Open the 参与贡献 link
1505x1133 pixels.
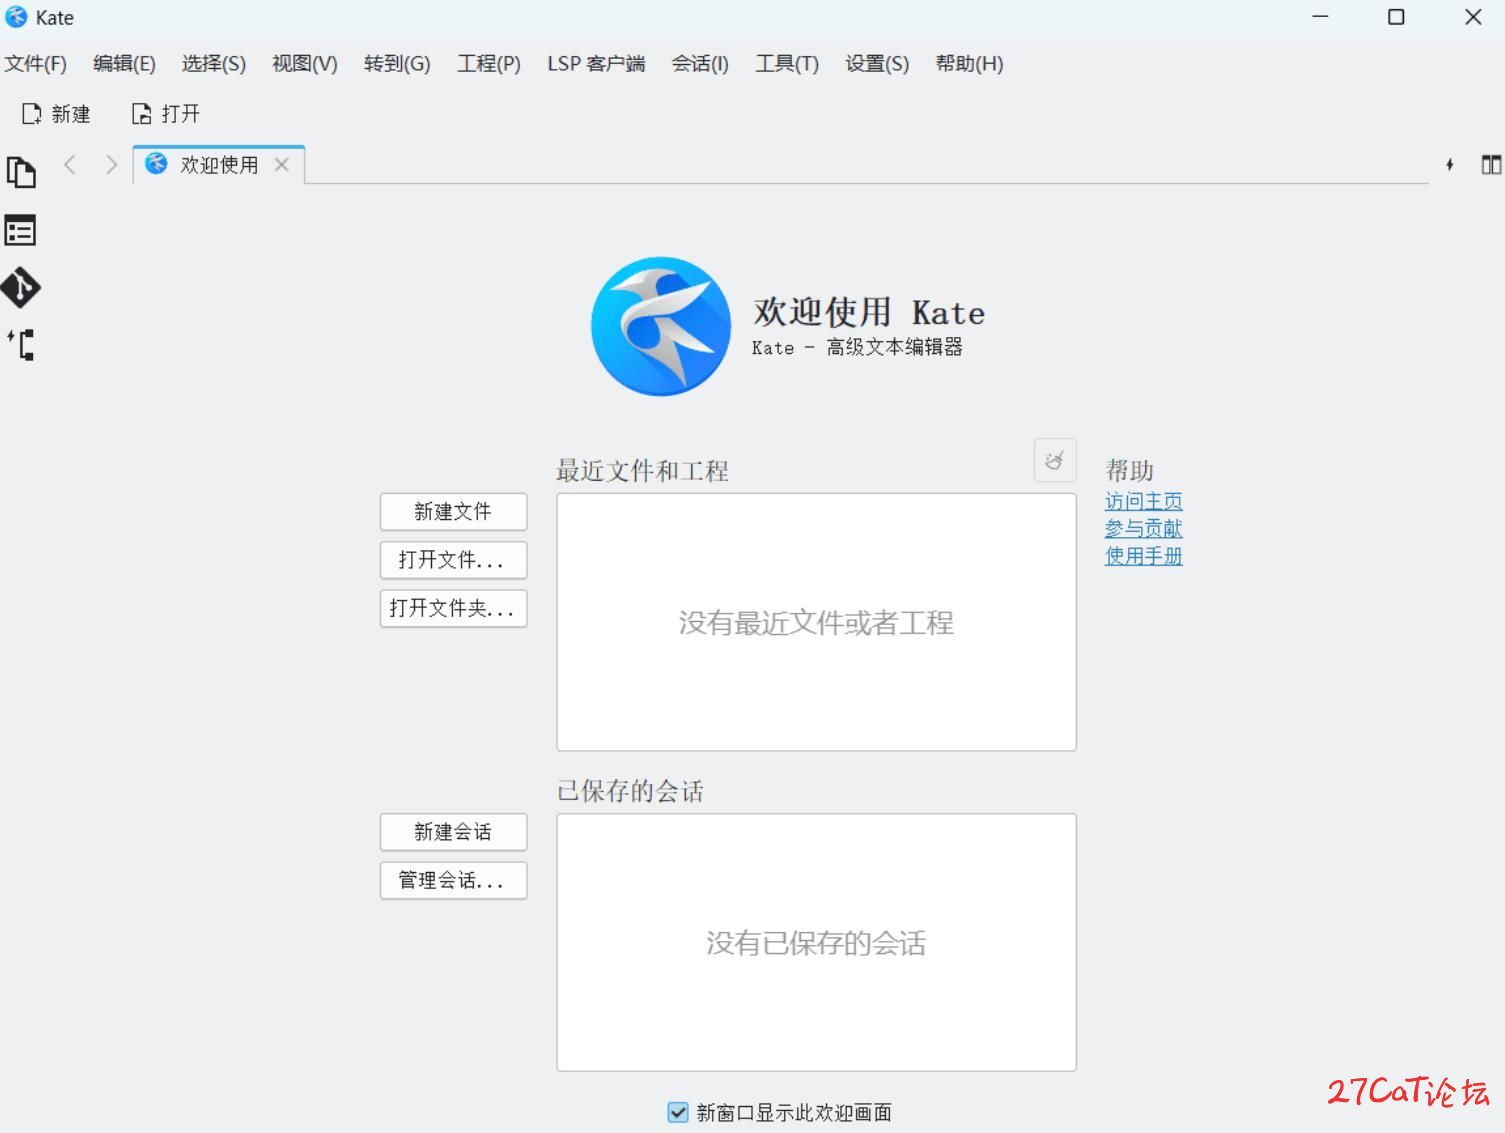click(x=1143, y=528)
